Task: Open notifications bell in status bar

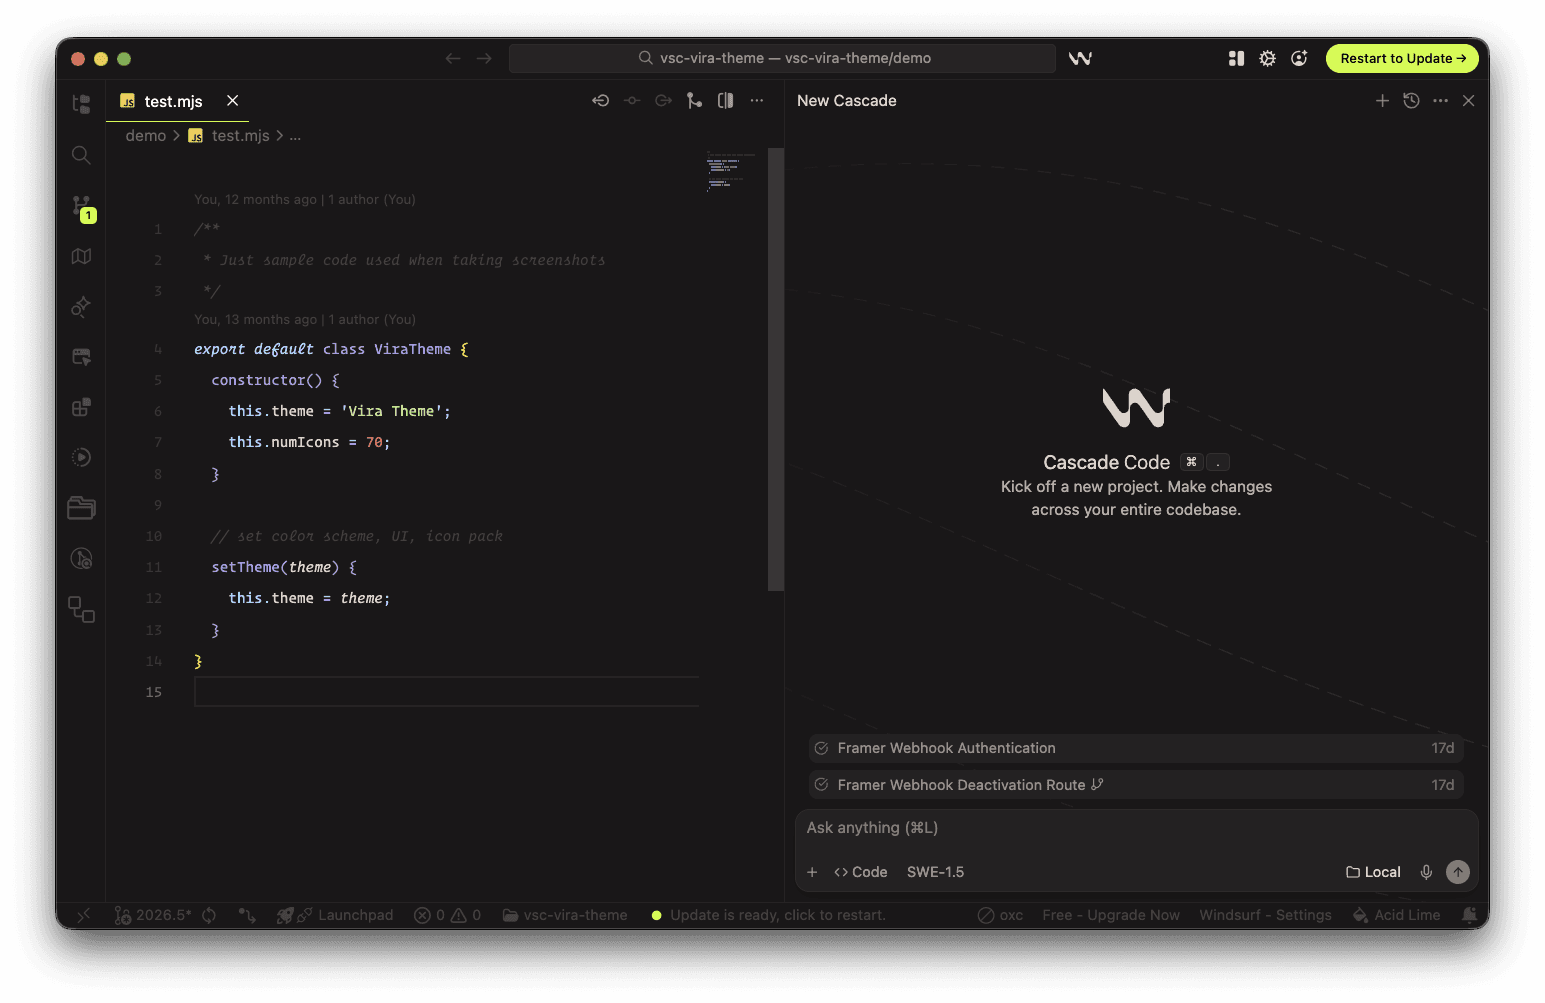Action: point(1469,915)
